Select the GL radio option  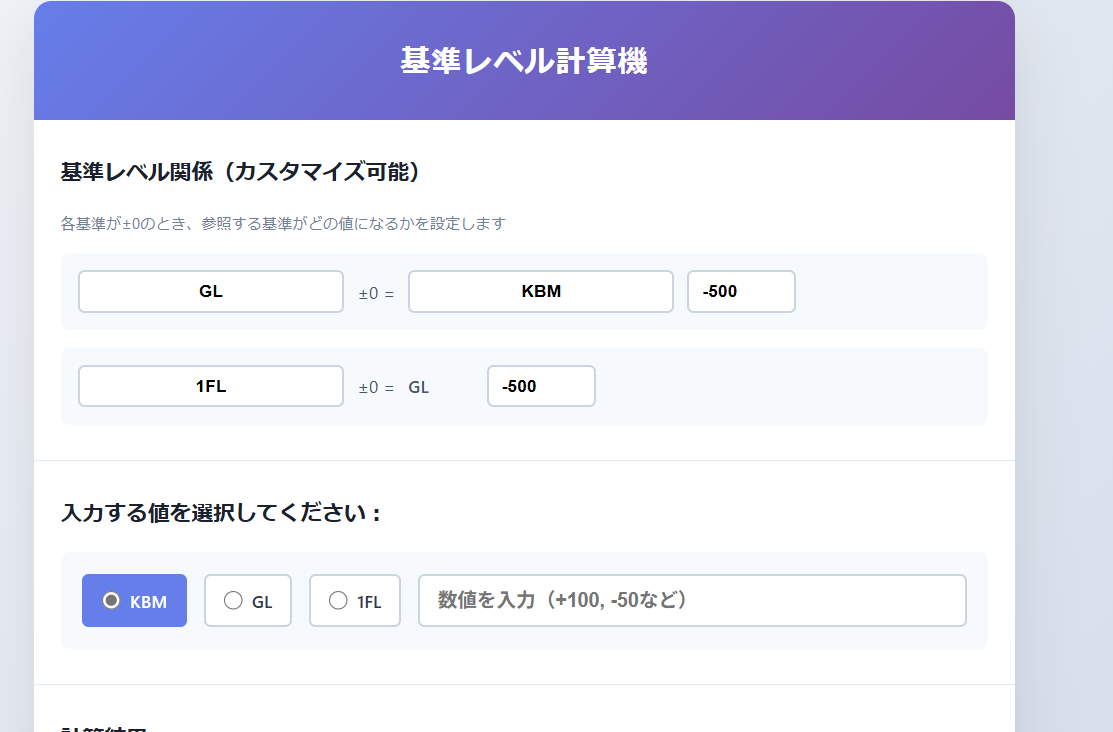(x=233, y=601)
